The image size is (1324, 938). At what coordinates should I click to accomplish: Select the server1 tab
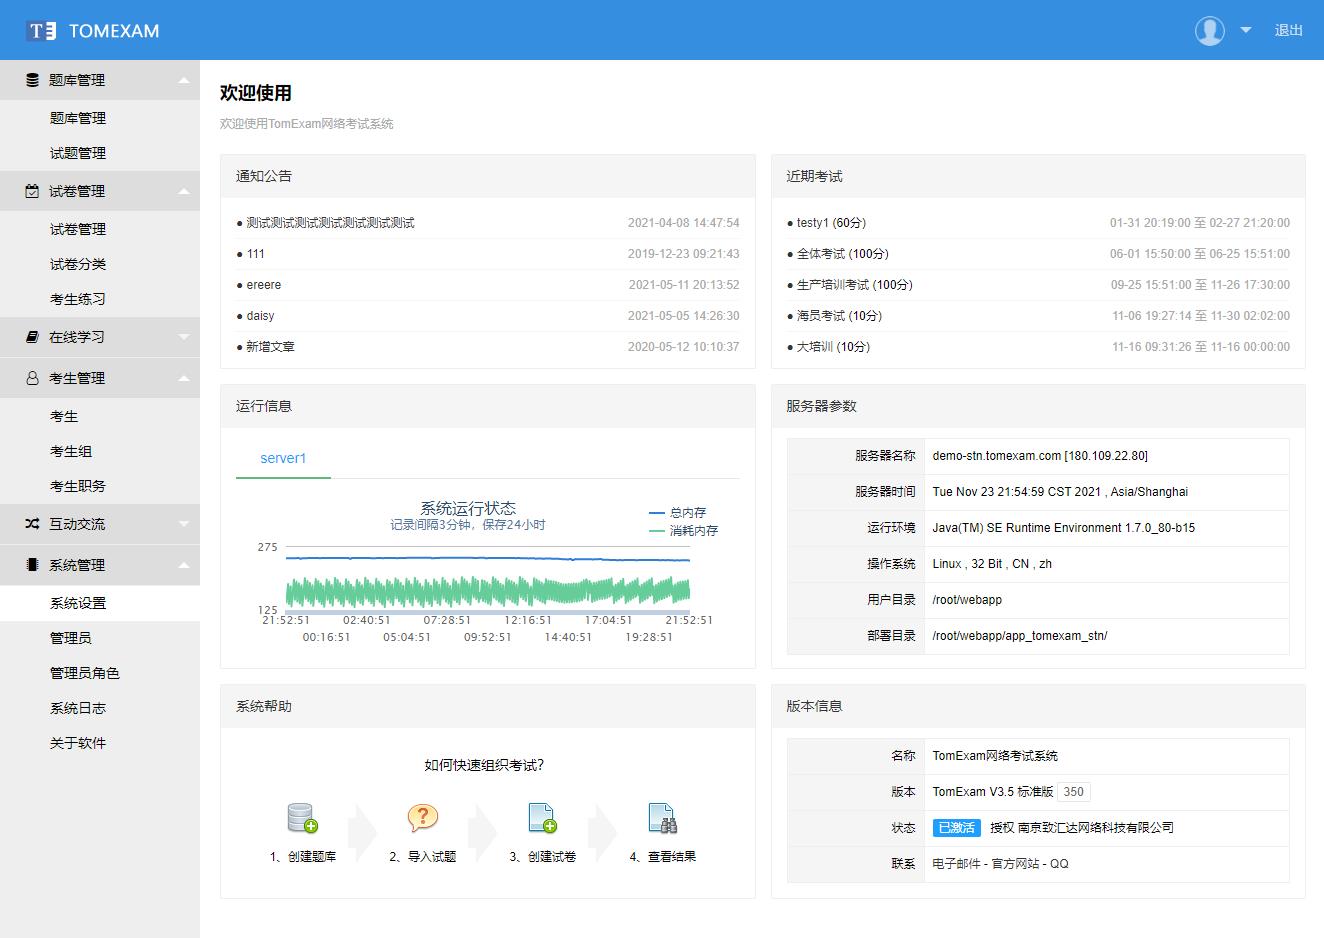click(x=283, y=458)
